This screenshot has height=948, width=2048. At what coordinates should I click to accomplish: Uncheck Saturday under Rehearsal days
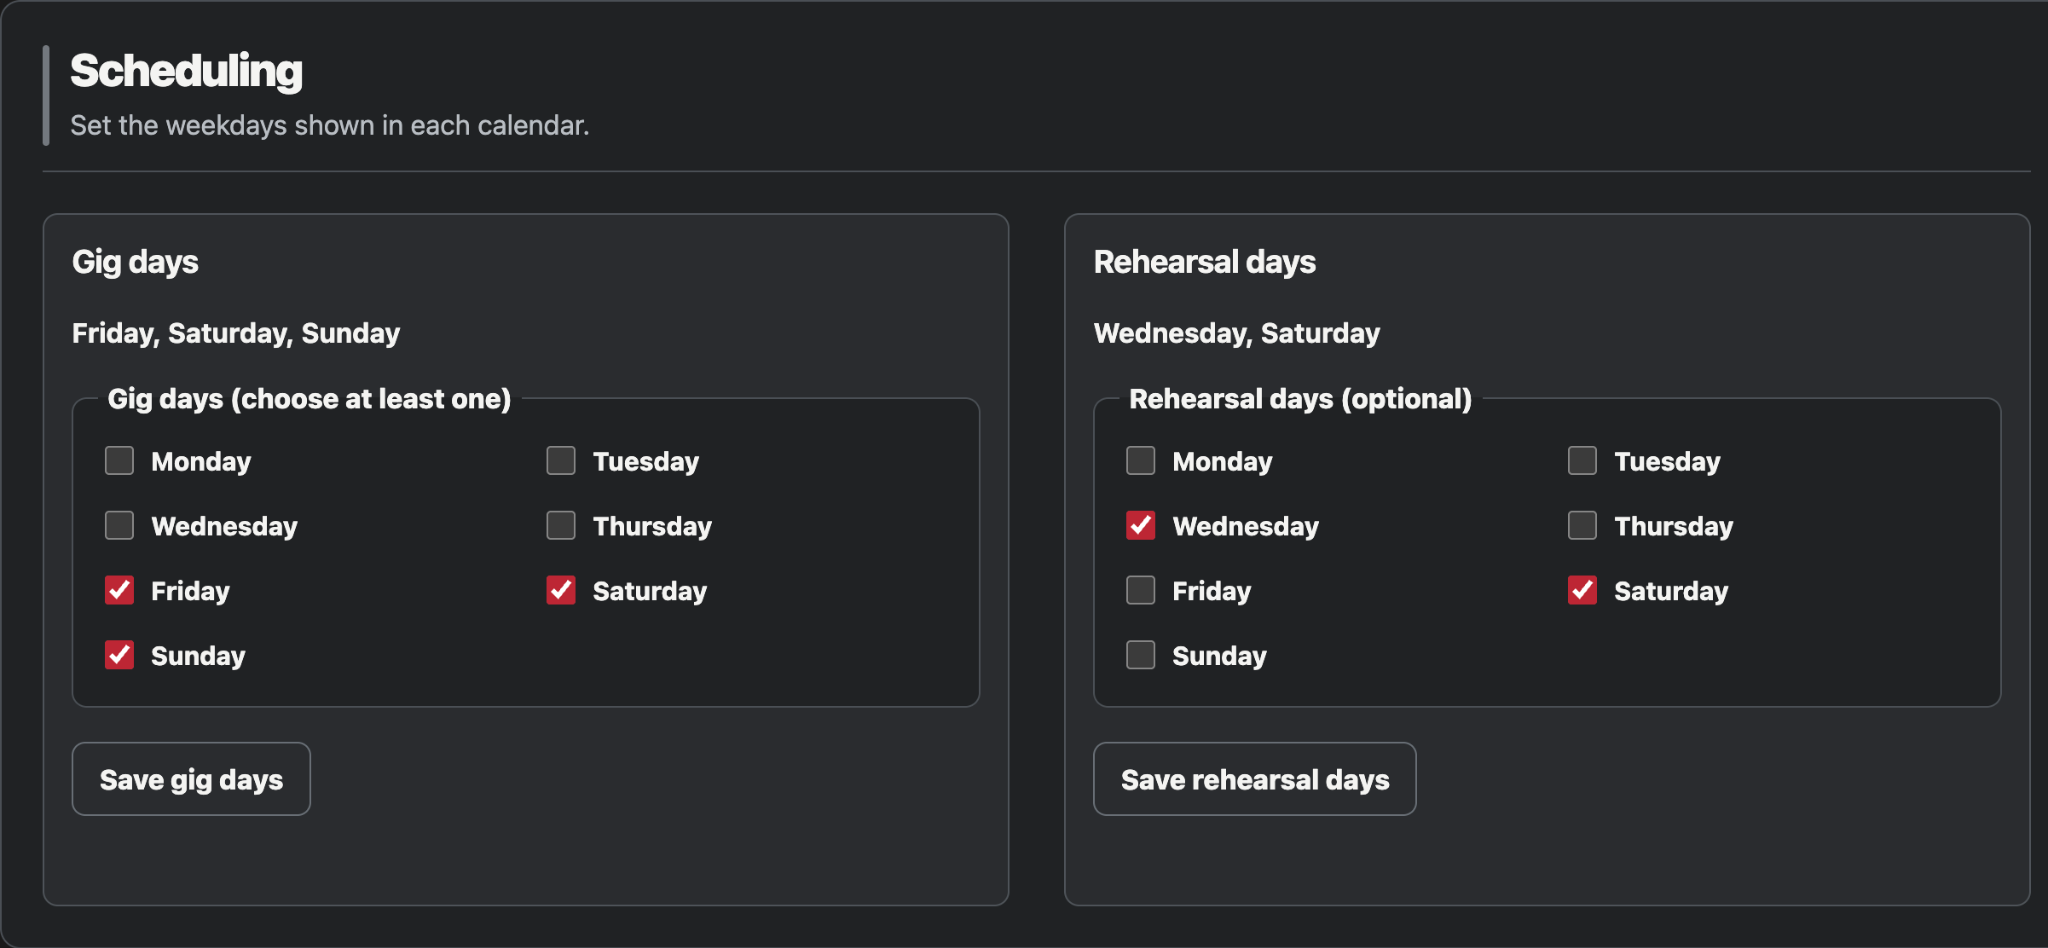click(1583, 591)
